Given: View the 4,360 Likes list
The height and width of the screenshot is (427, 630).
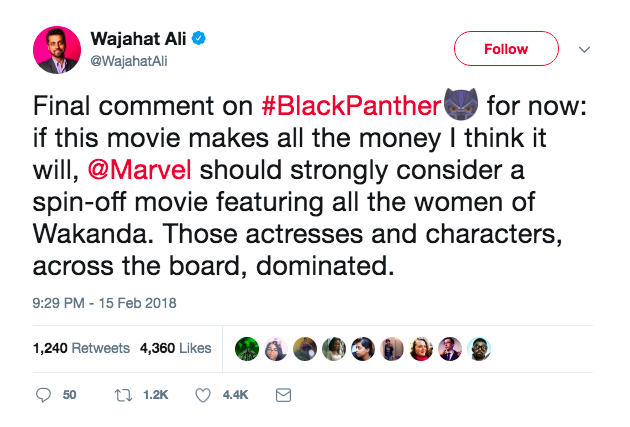Looking at the screenshot, I should (x=175, y=348).
